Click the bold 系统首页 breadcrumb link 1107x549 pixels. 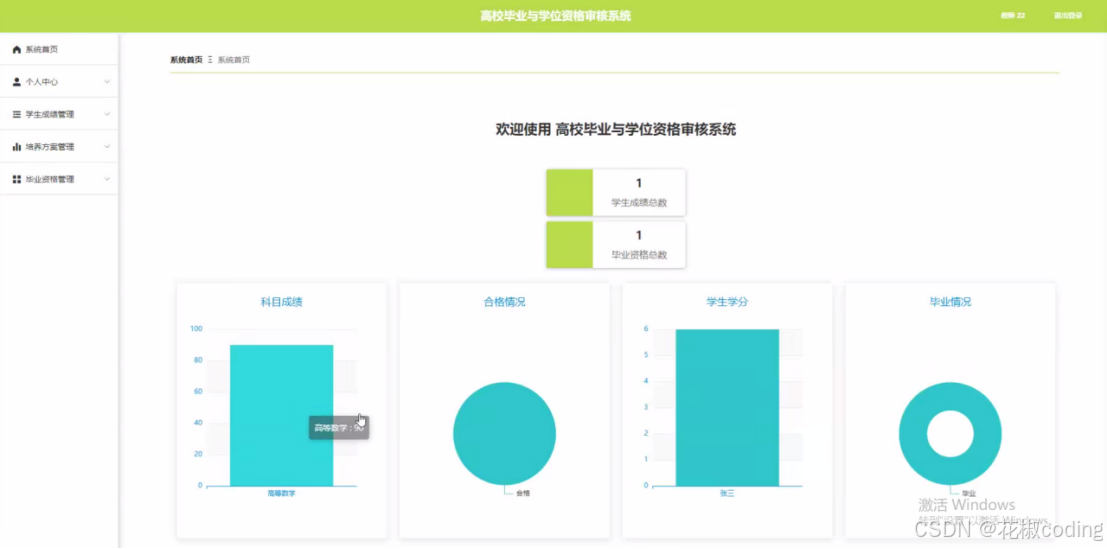point(186,60)
